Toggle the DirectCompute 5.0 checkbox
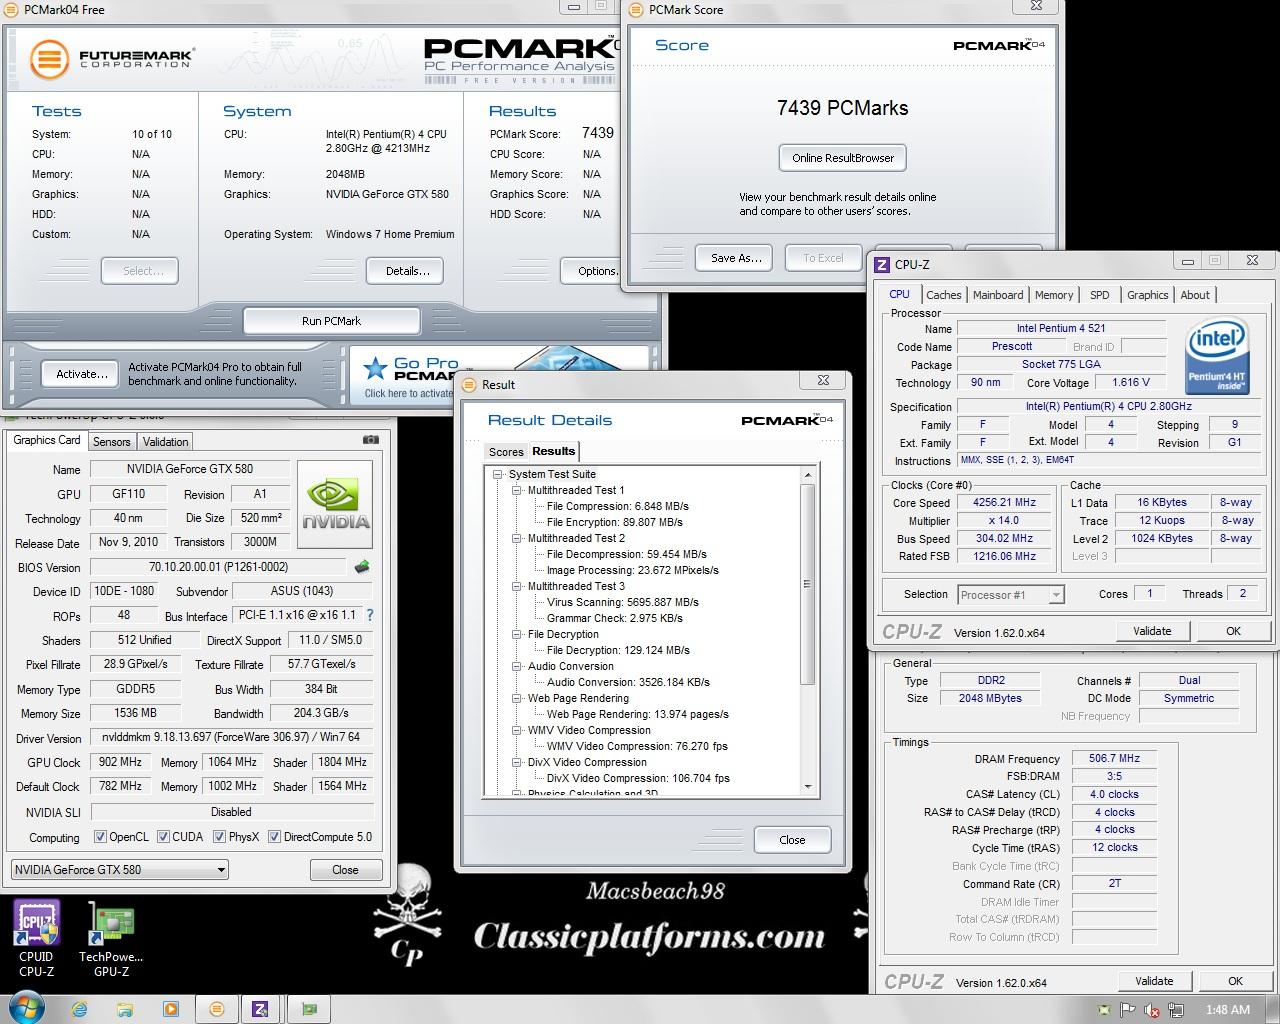Screen dimensions: 1280x1024 tap(274, 837)
